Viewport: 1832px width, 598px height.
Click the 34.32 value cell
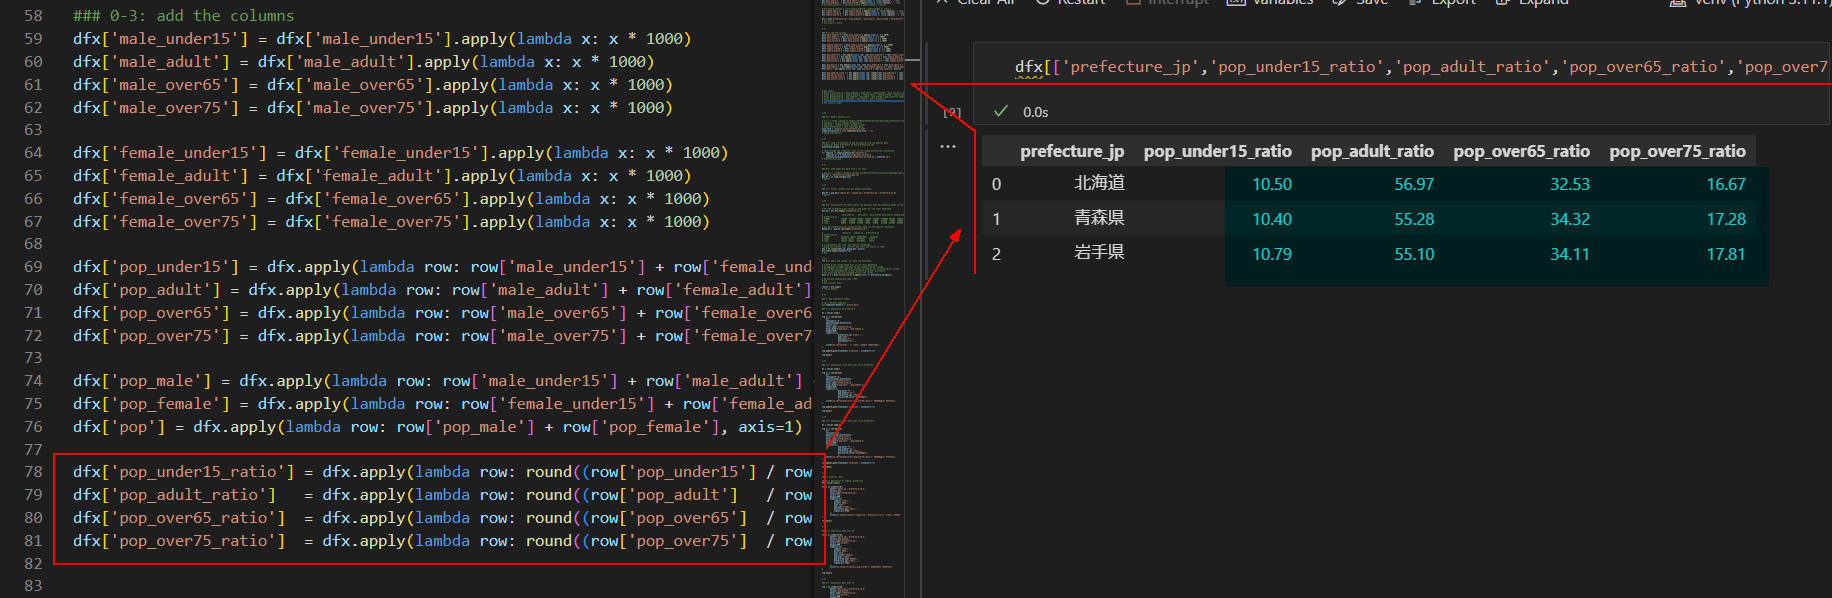pos(1570,219)
